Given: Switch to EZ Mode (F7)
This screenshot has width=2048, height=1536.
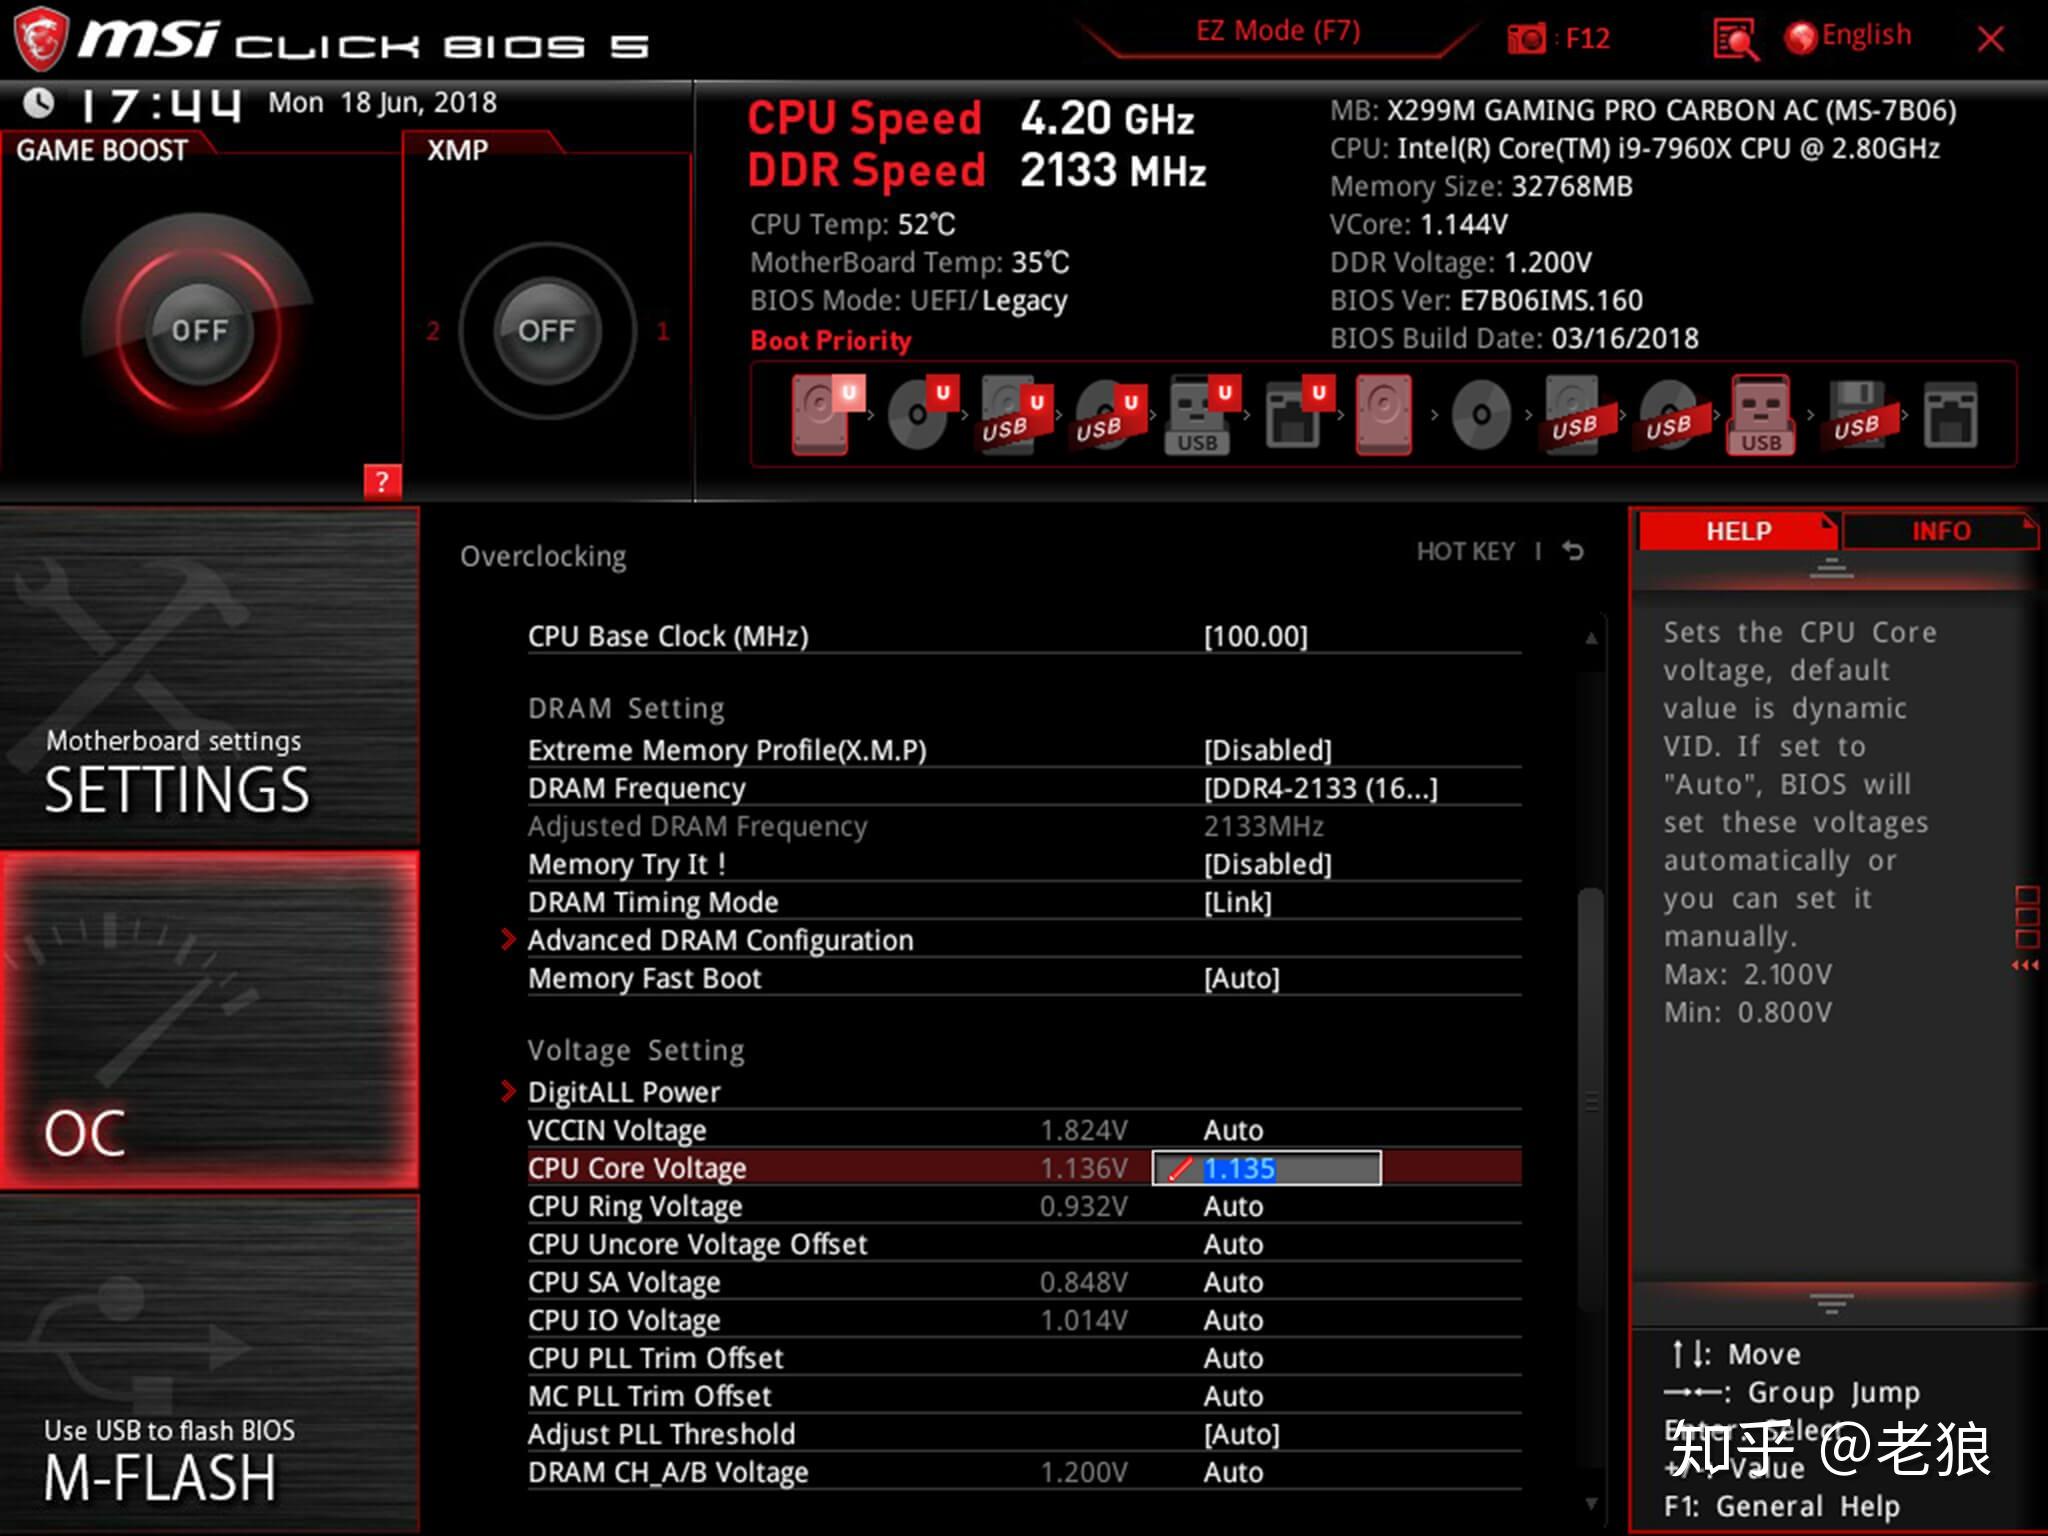Looking at the screenshot, I should pyautogui.click(x=1278, y=31).
